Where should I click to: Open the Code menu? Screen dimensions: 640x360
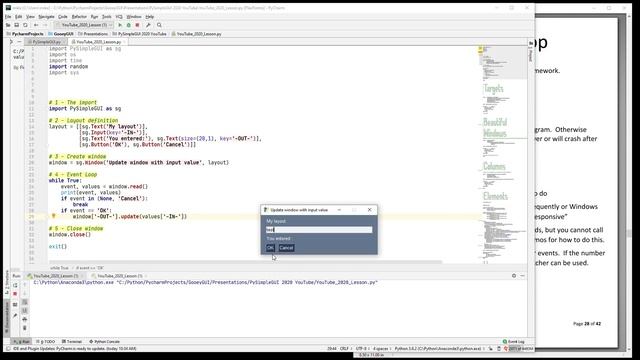tap(62, 17)
